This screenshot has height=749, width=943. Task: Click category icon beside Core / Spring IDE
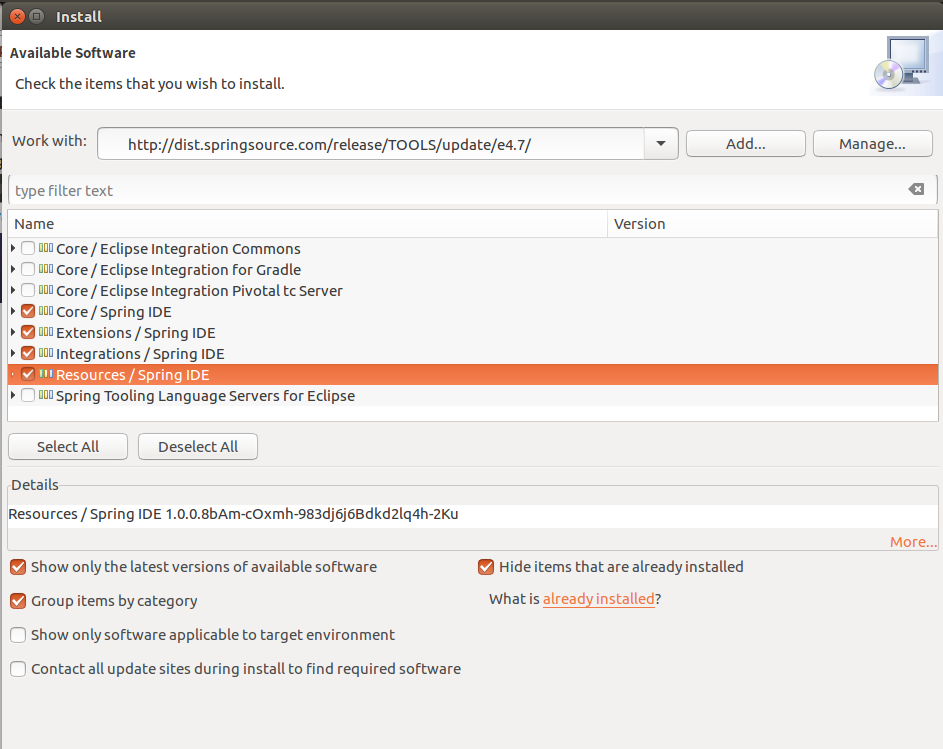point(46,312)
